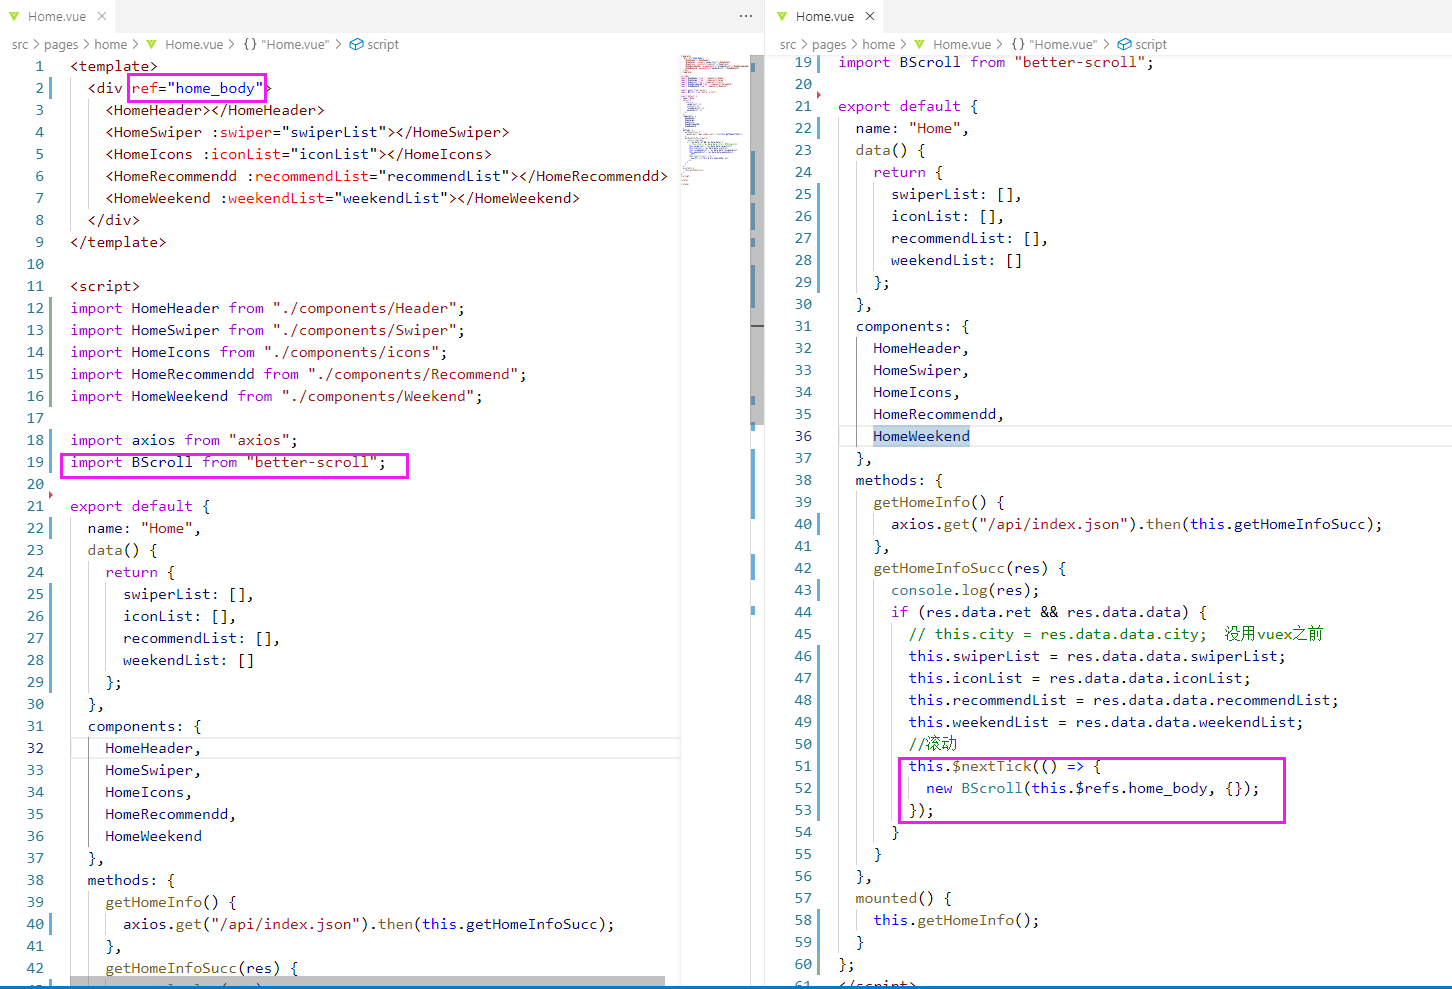Click the <HomeHeader> tag in the template

pos(158,110)
